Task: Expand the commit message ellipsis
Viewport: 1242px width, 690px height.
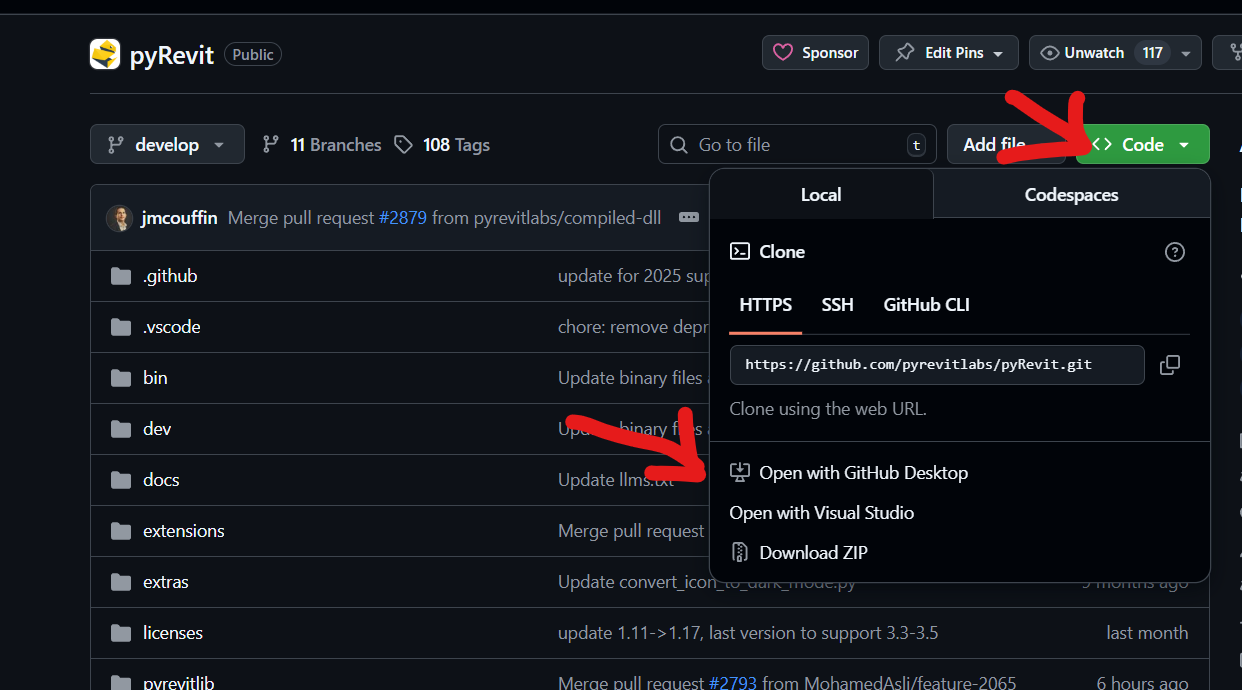Action: click(x=688, y=217)
